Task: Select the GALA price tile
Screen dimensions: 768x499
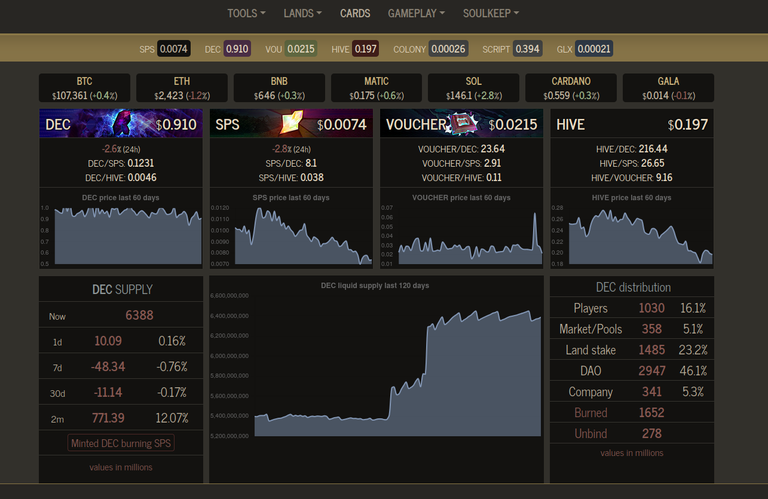Action: click(668, 88)
